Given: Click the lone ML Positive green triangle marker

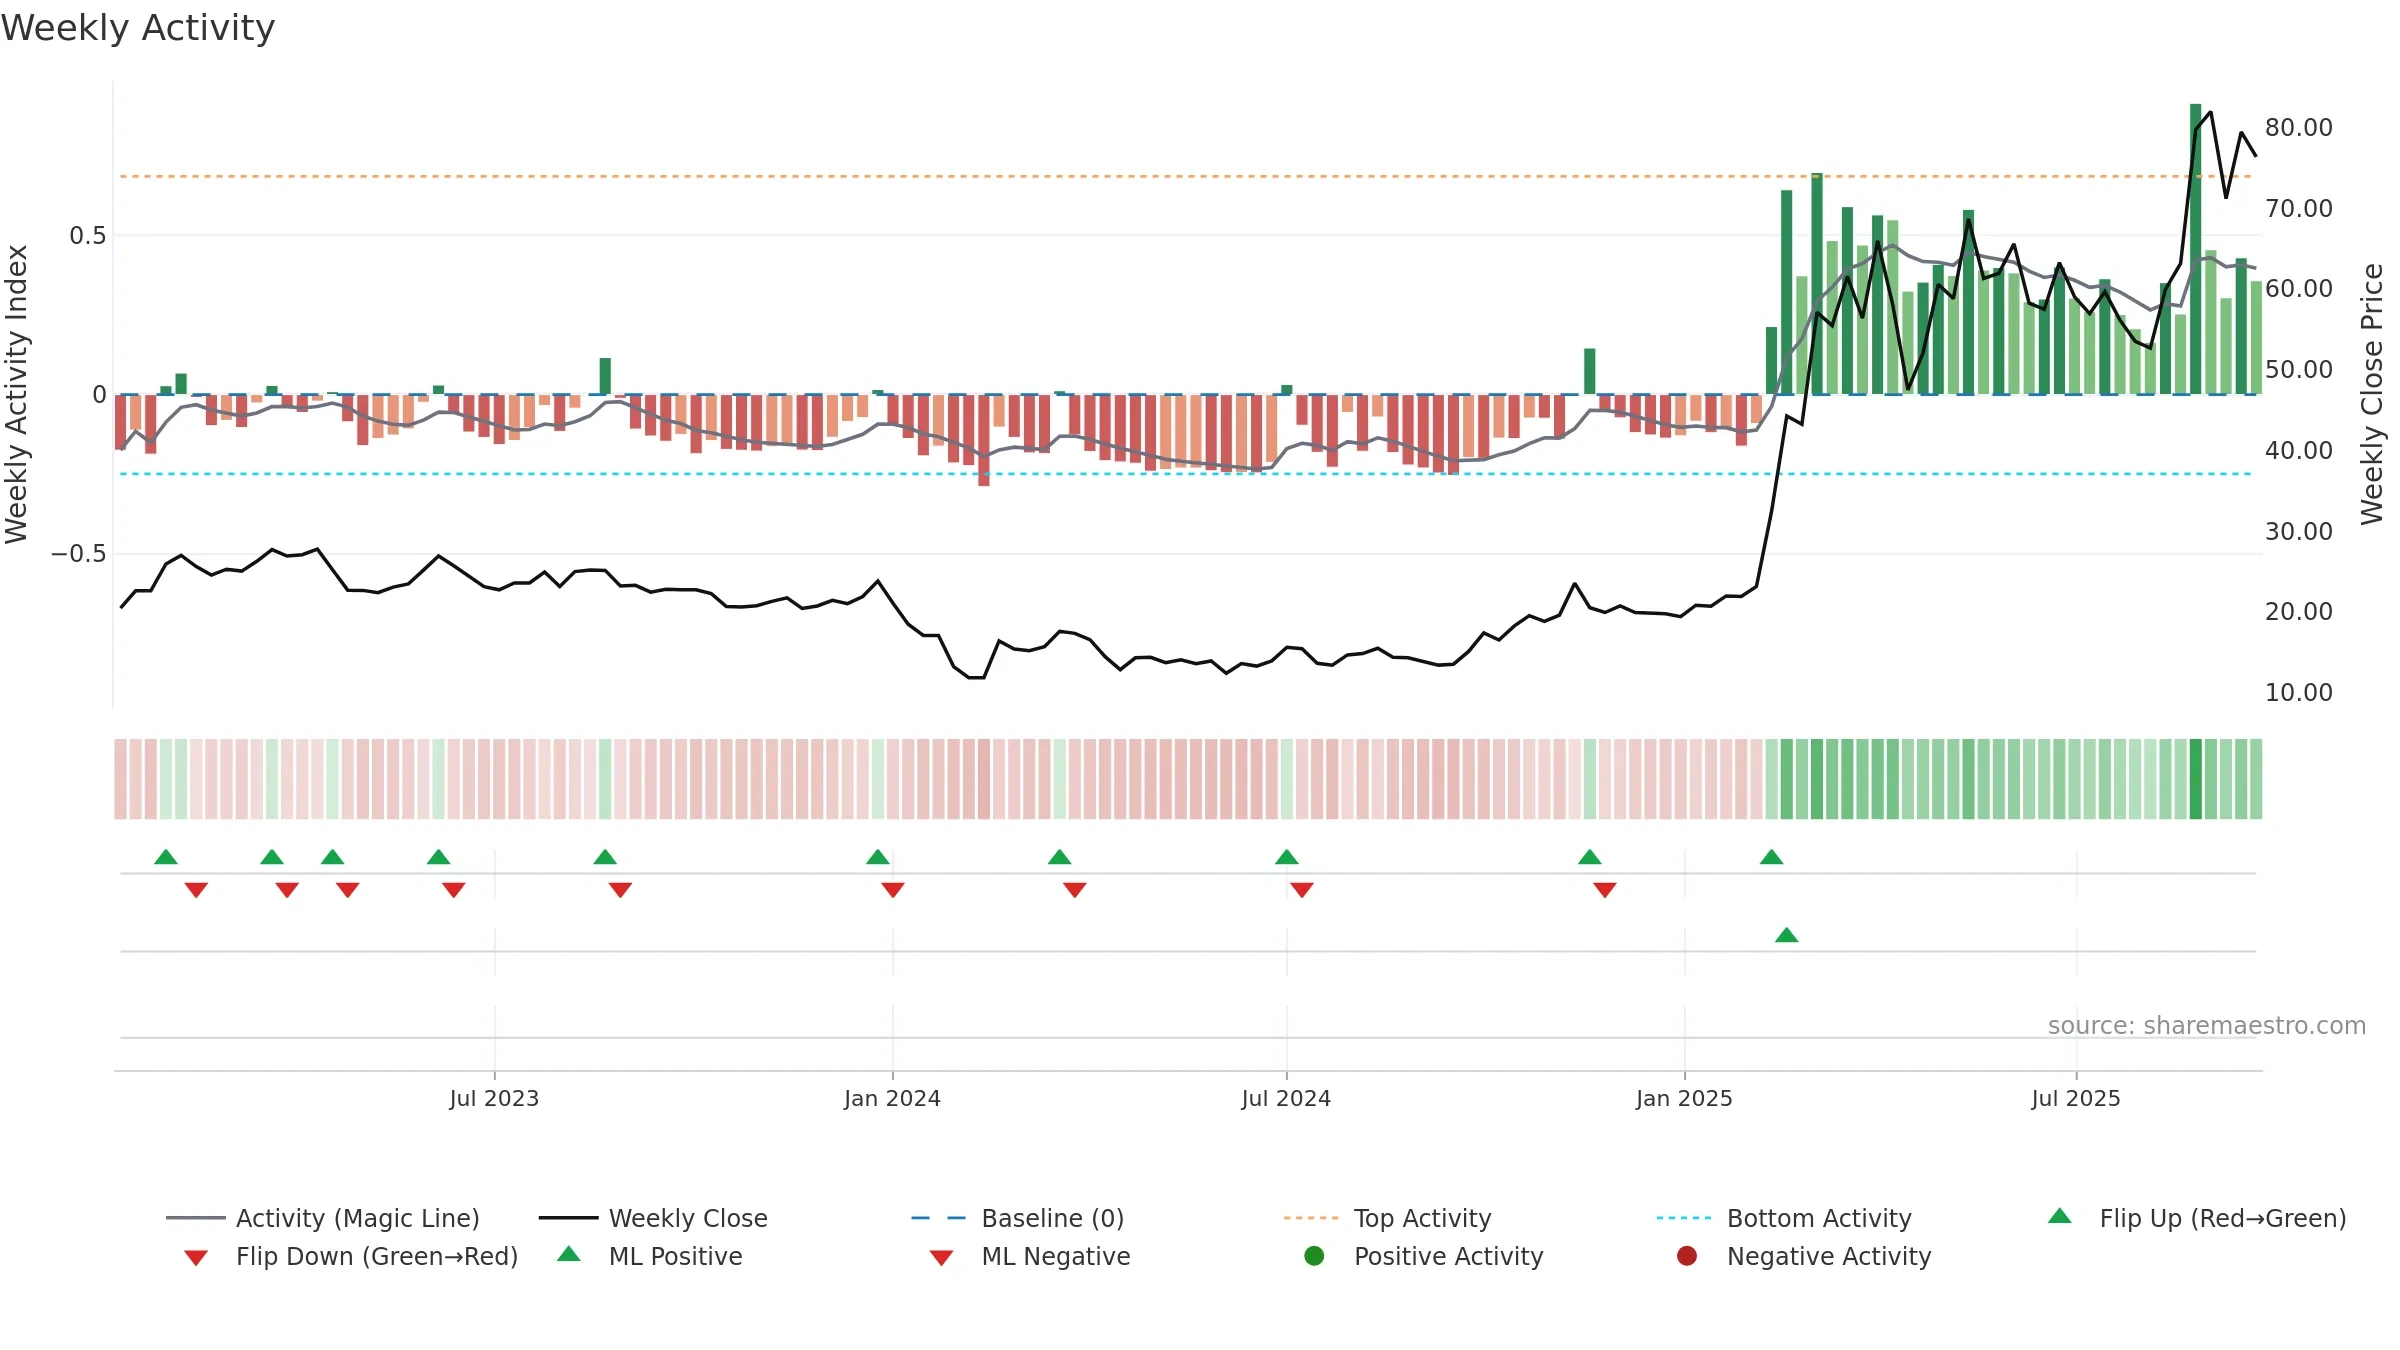Looking at the screenshot, I should [x=1787, y=935].
